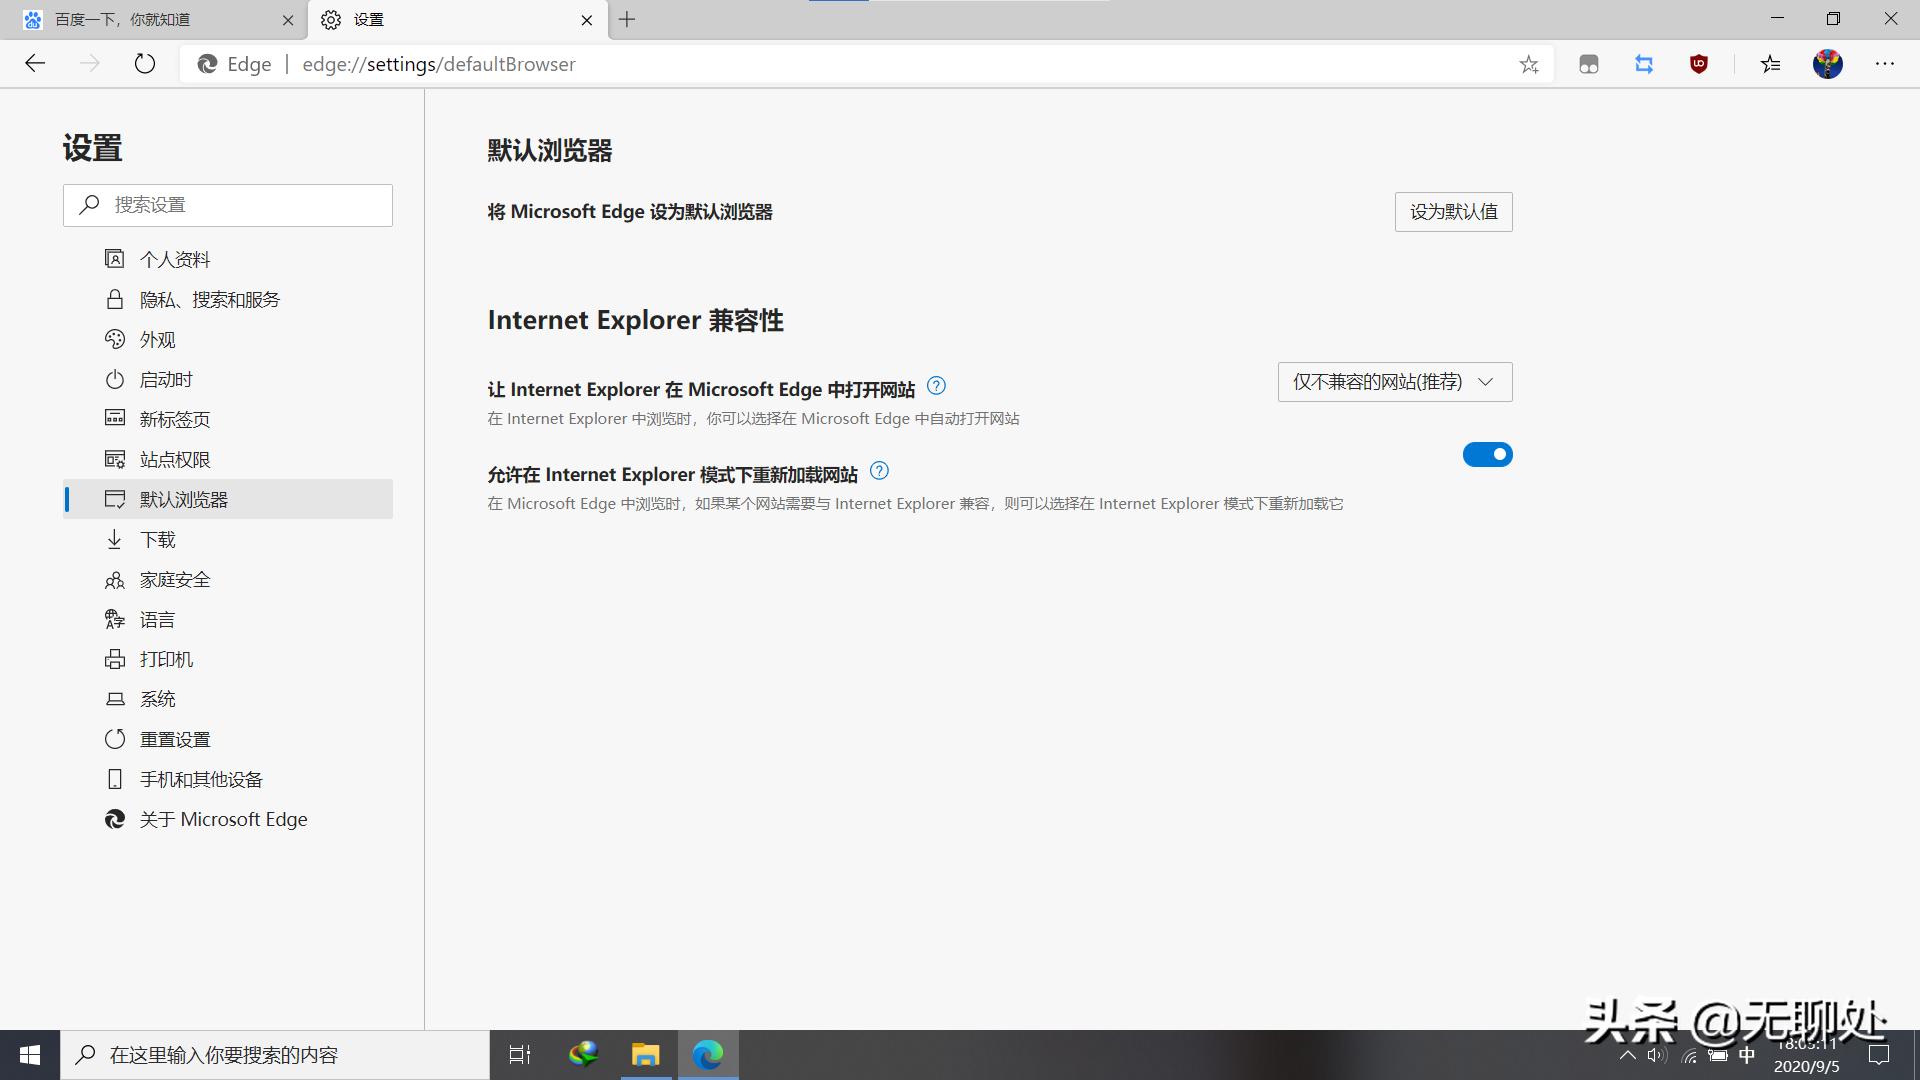Disable reloading sites in Internet Explorer mode
The image size is (1920, 1080).
[1488, 454]
